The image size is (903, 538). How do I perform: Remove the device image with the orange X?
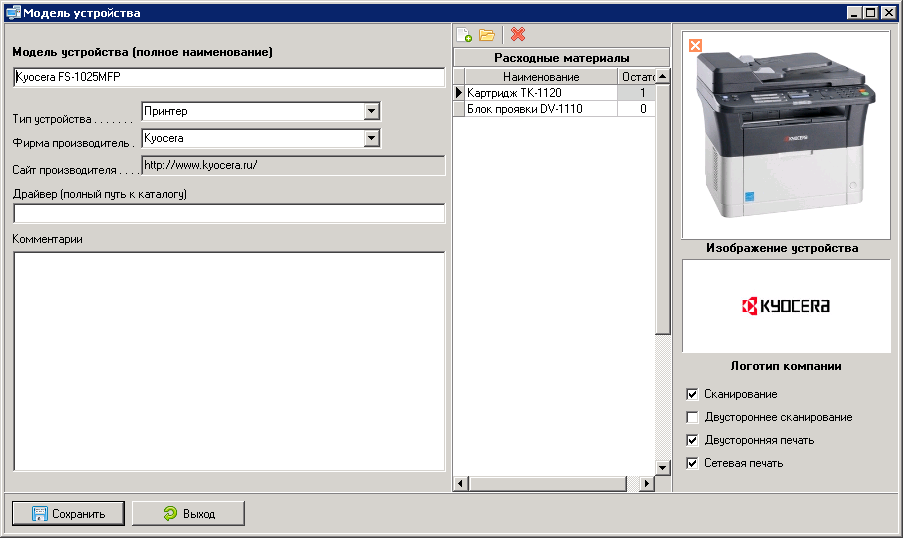tap(696, 46)
